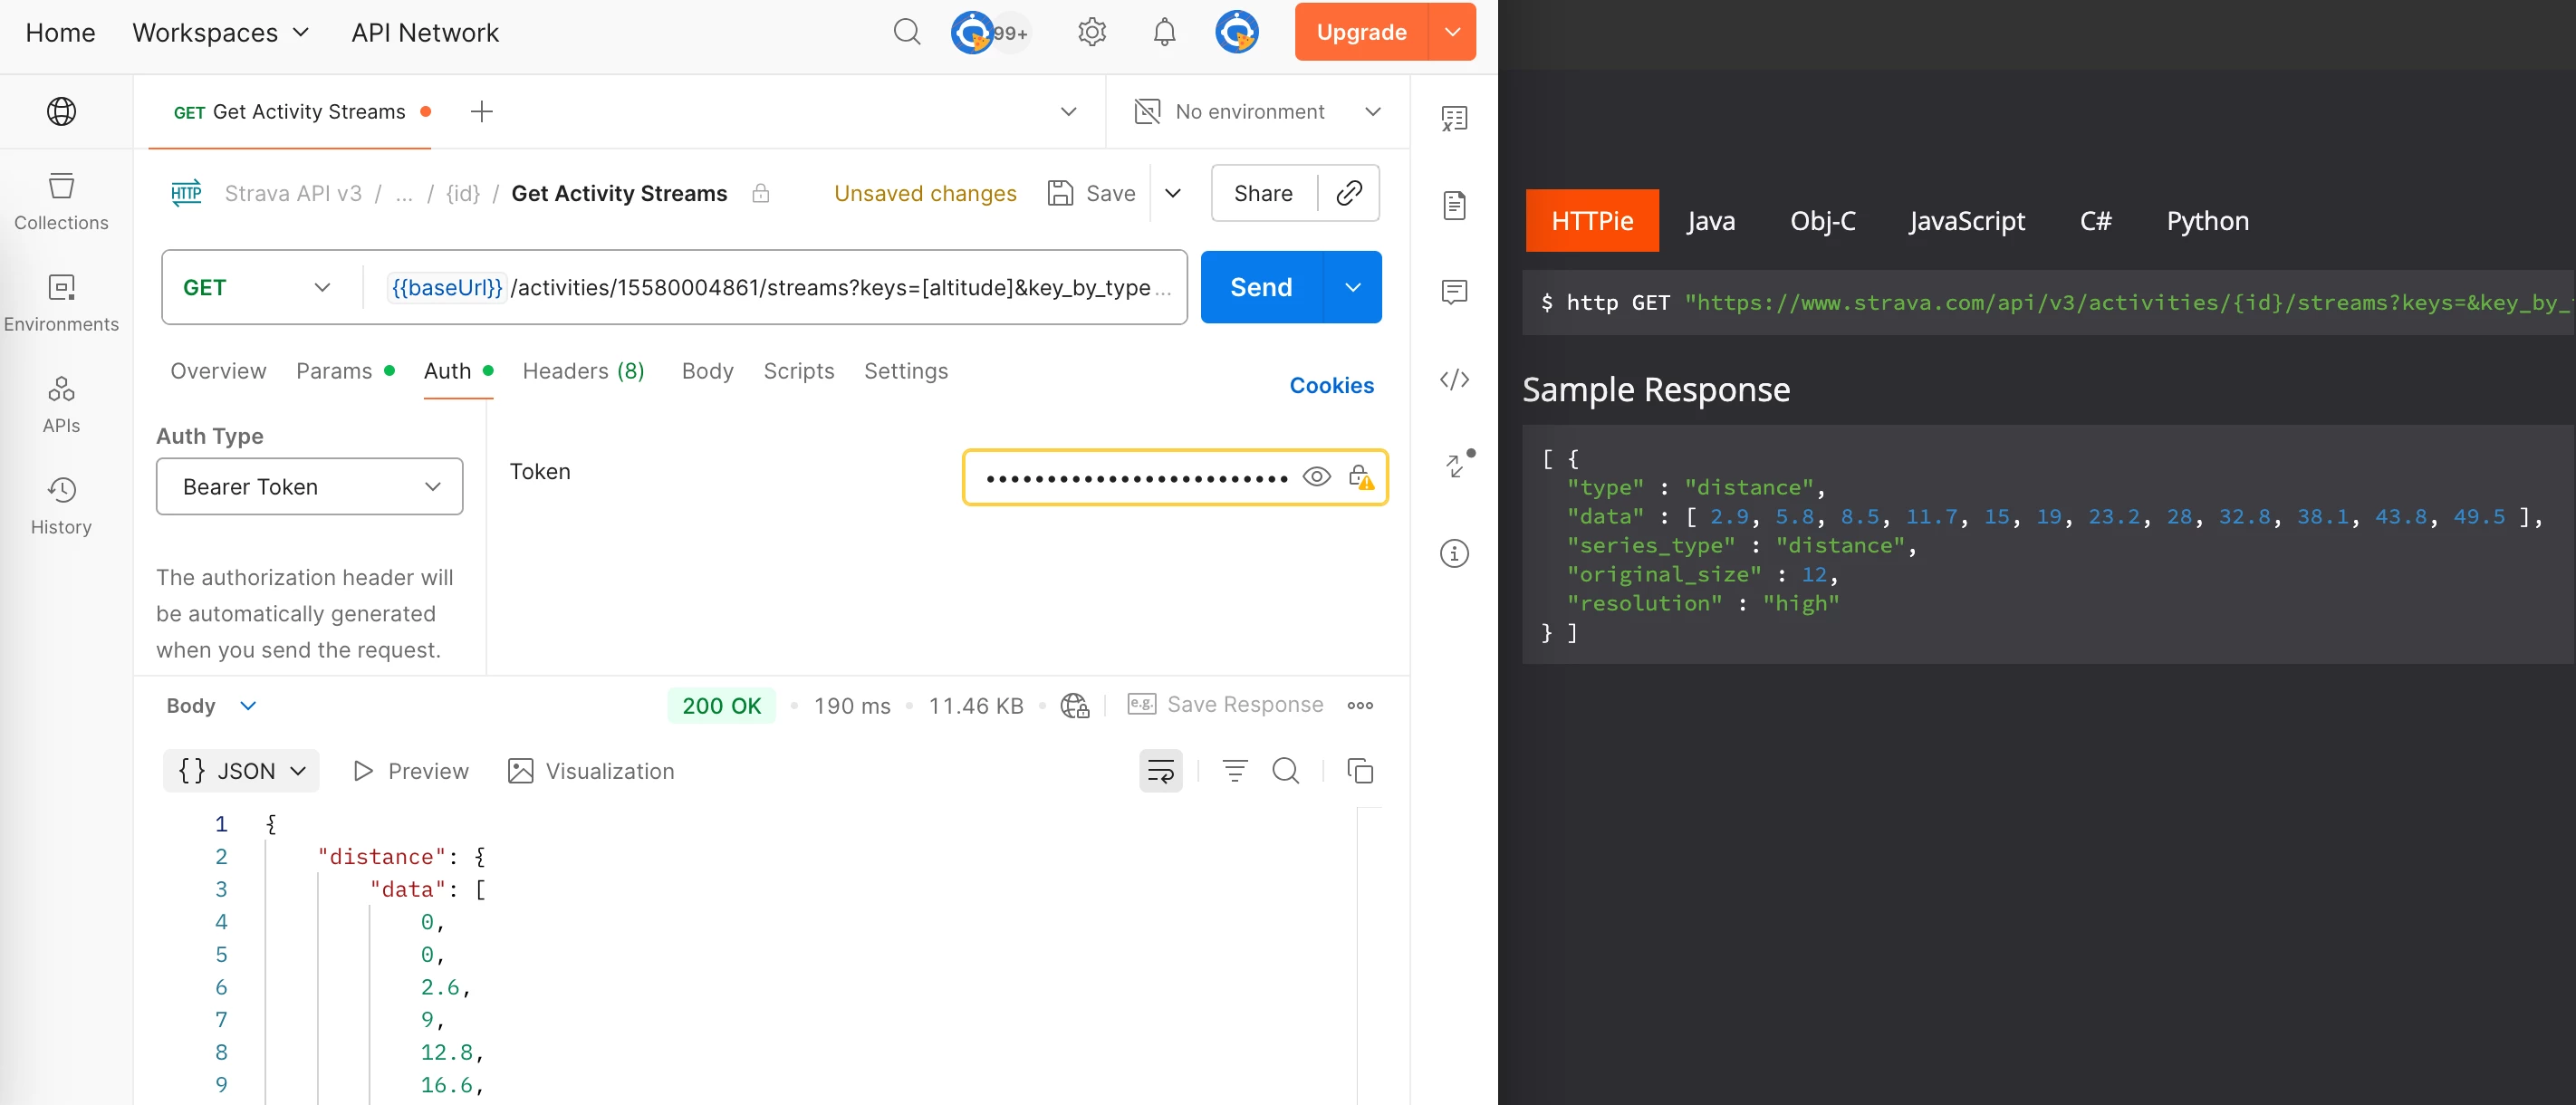Viewport: 2576px width, 1105px height.
Task: Open History in the sidebar
Action: (61, 506)
